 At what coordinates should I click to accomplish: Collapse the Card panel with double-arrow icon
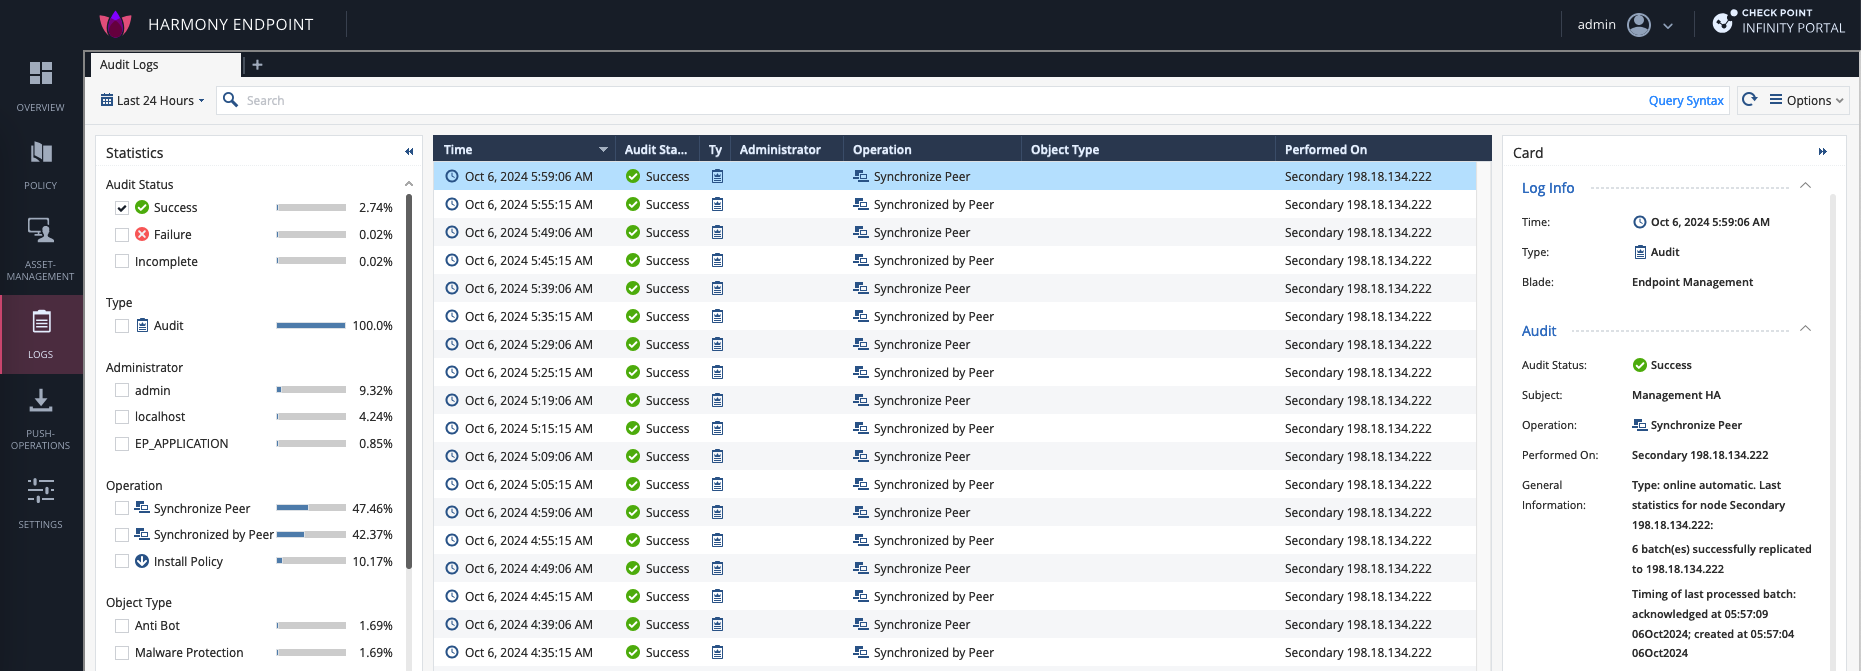coord(1822,152)
